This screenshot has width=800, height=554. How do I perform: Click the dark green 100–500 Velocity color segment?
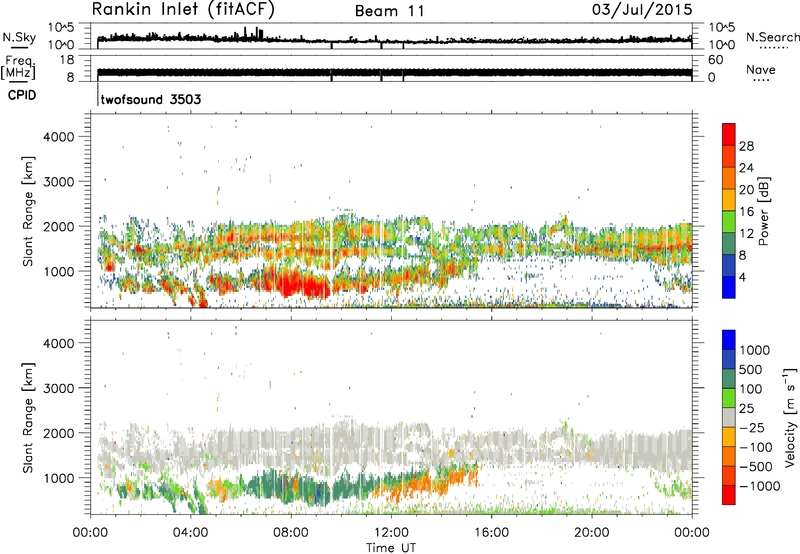[x=729, y=379]
